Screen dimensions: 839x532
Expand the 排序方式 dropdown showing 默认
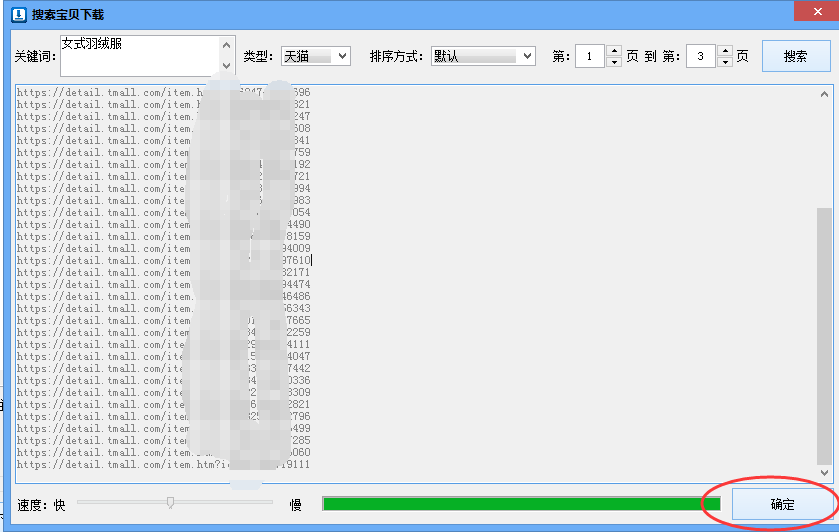pyautogui.click(x=483, y=57)
